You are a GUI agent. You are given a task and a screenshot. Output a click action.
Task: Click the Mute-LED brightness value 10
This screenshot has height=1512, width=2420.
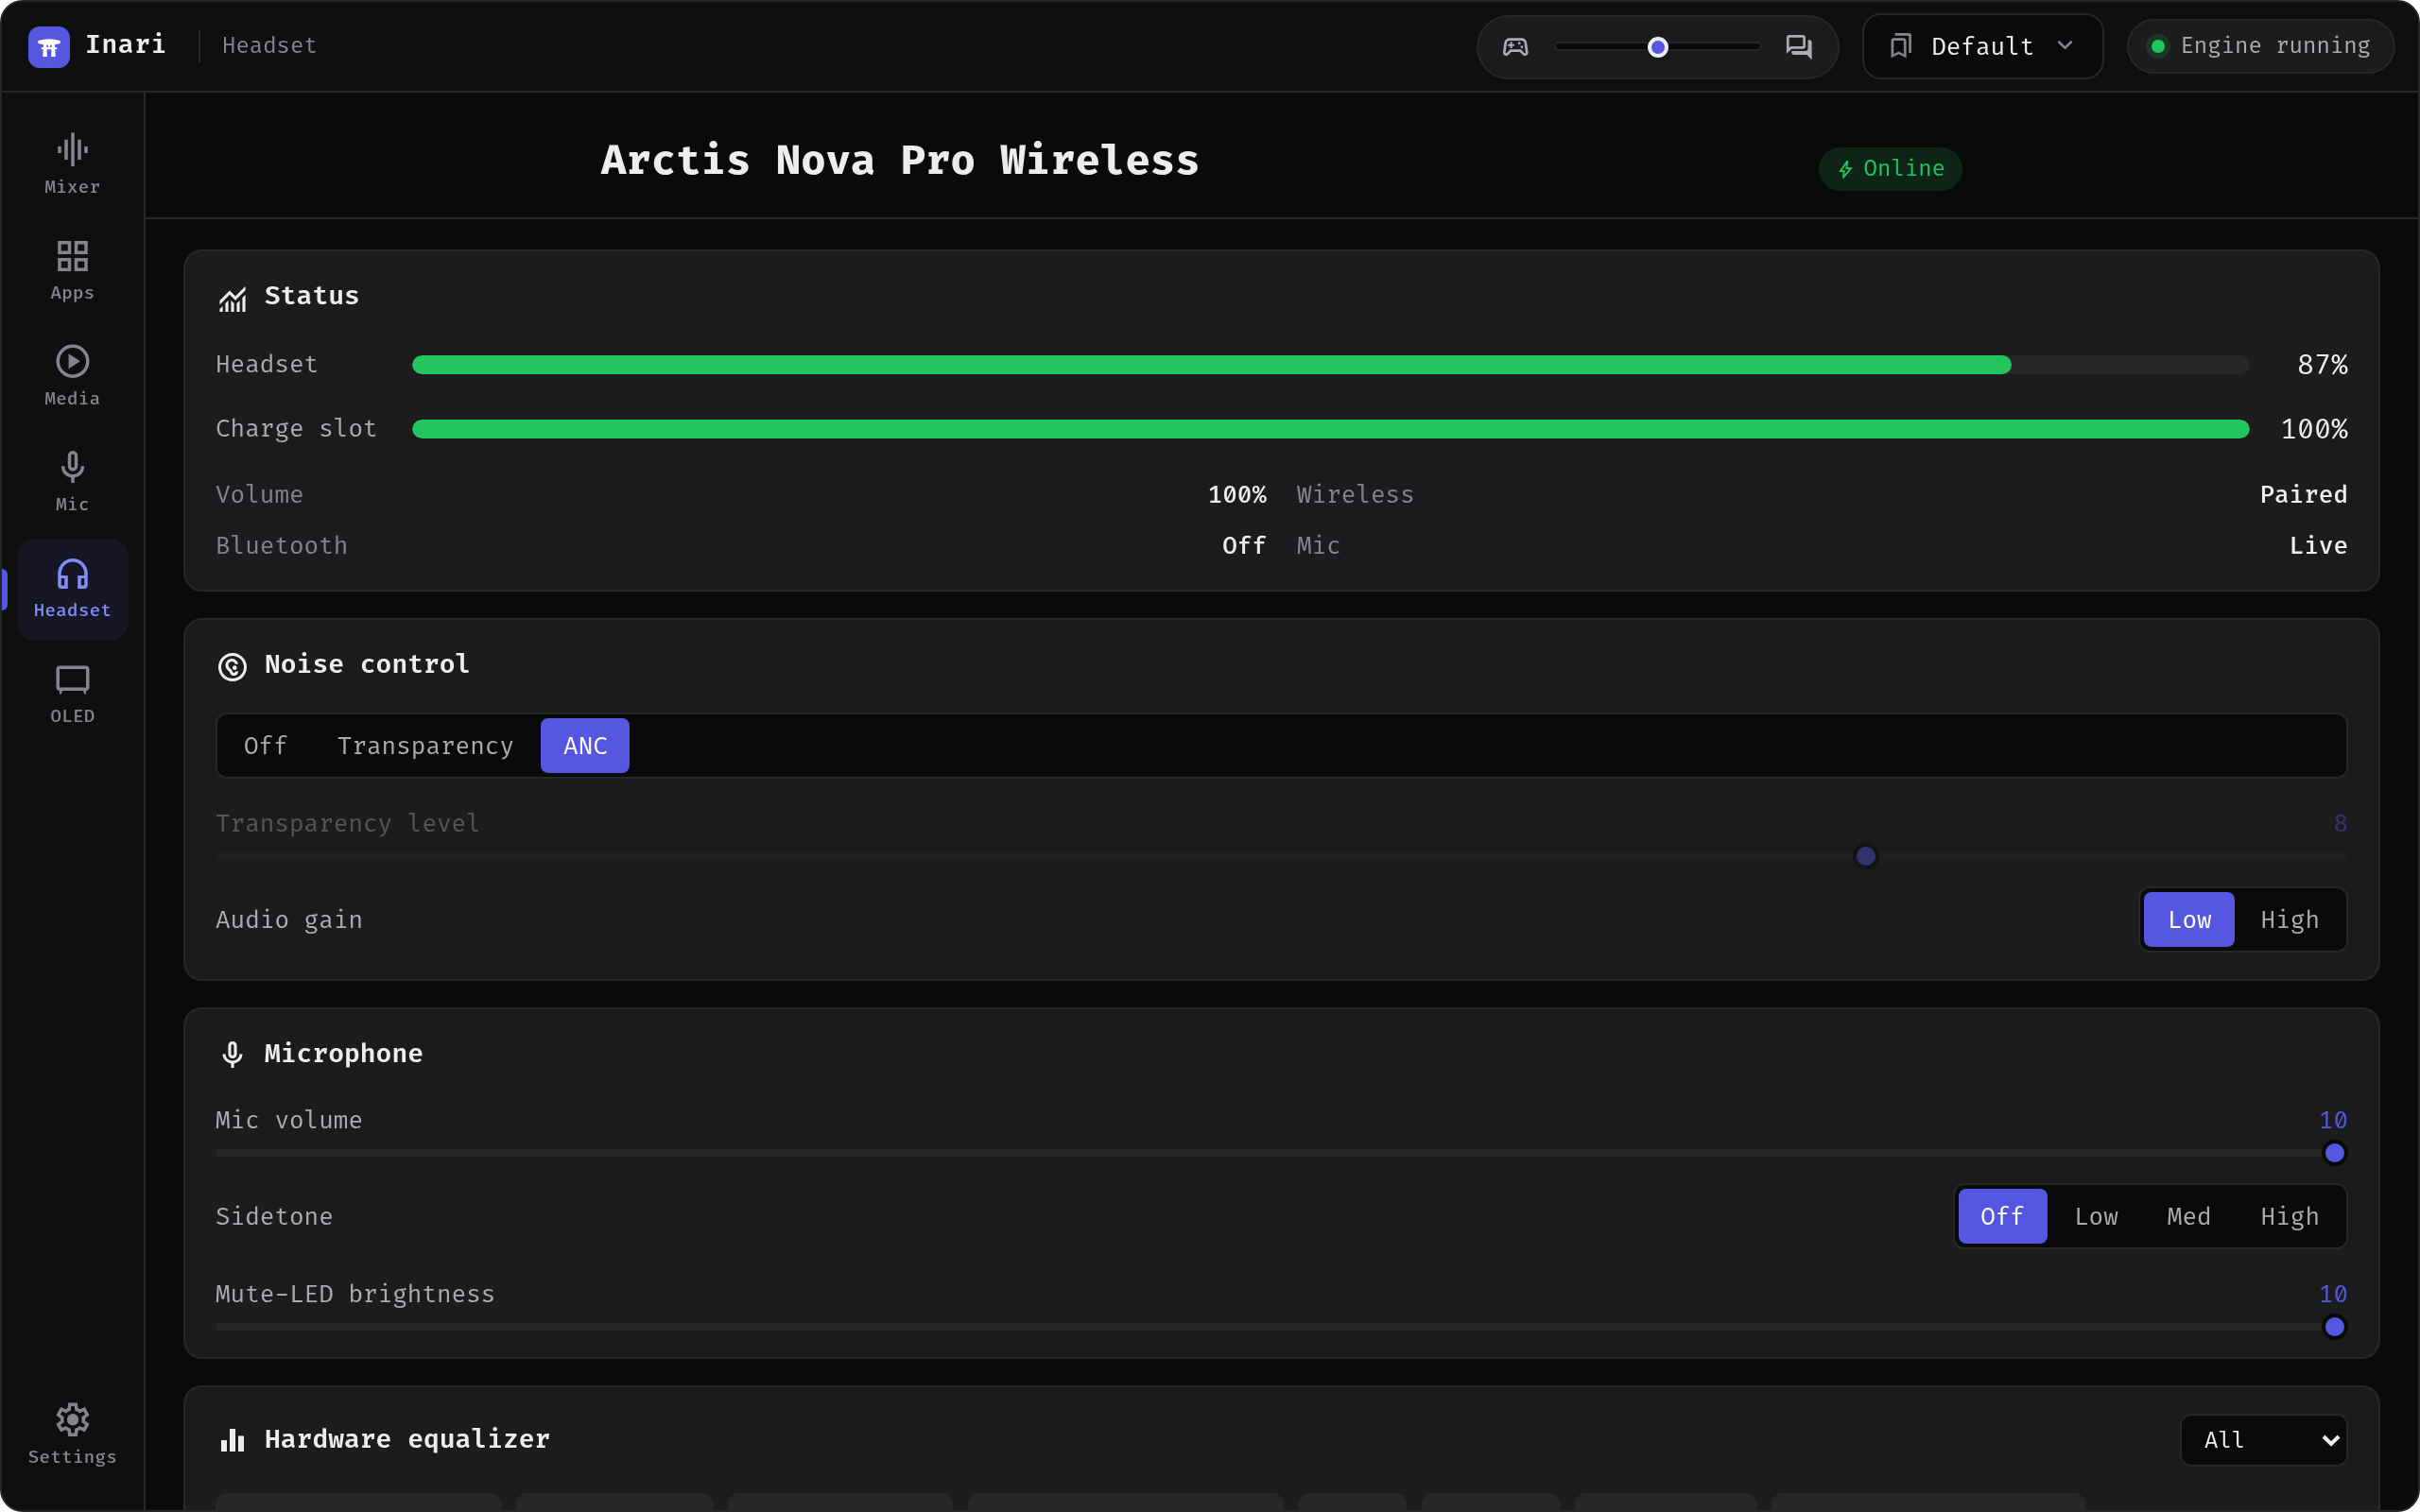2333,1294
